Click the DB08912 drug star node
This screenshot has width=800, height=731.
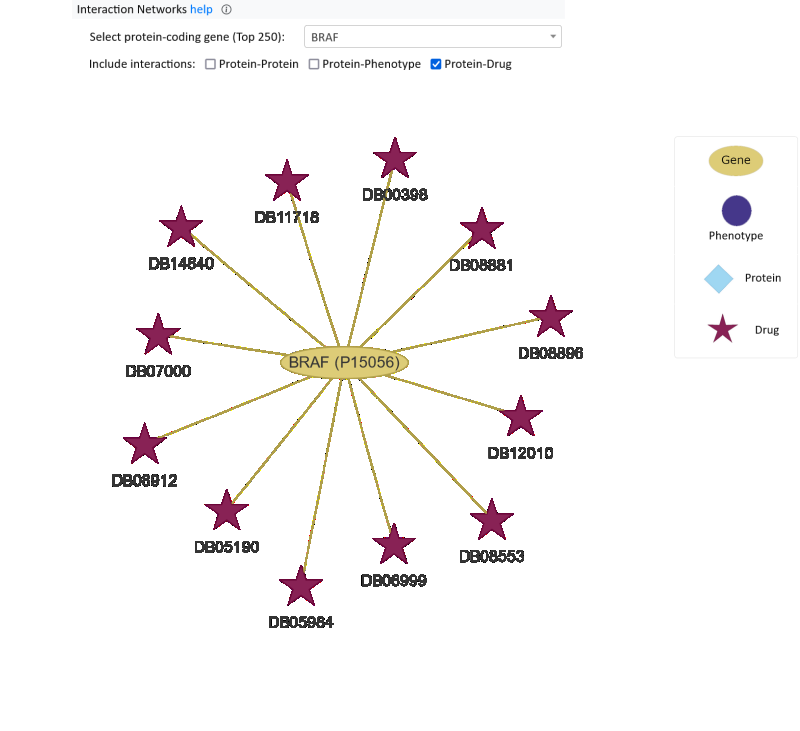[144, 444]
